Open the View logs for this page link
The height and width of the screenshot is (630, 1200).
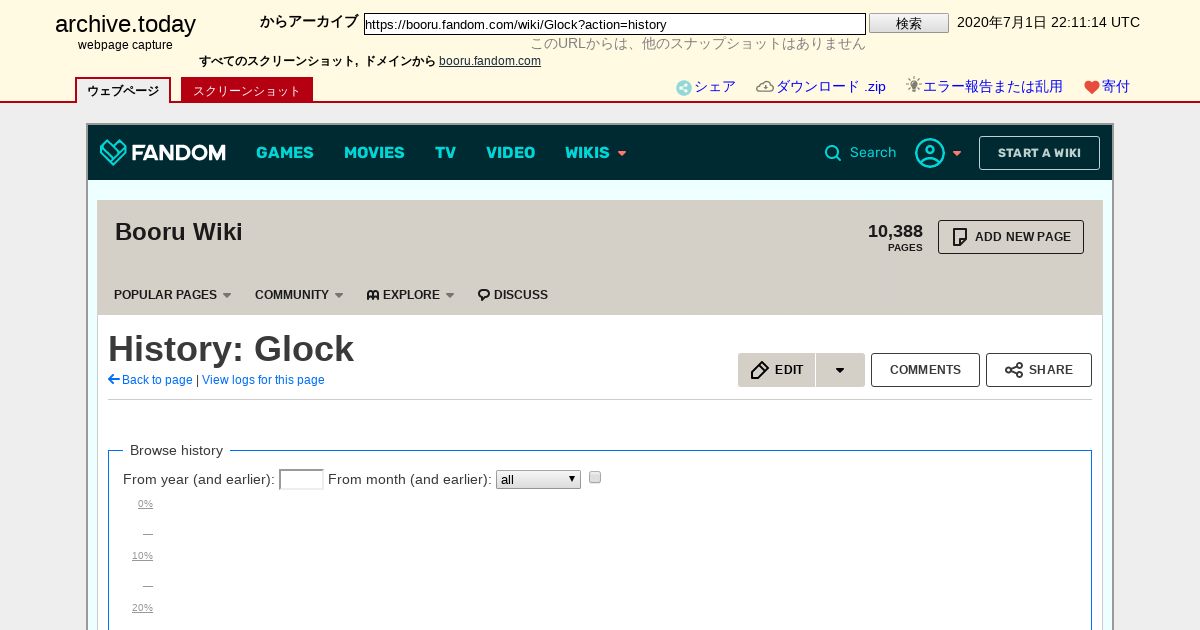point(263,380)
